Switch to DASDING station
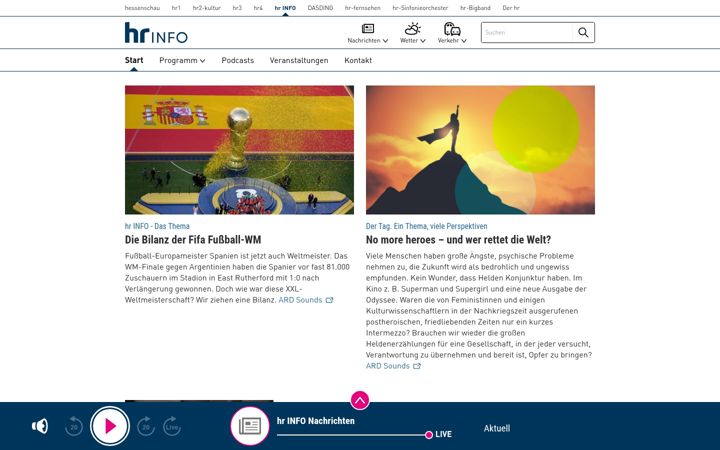This screenshot has height=450, width=720. 321,8
